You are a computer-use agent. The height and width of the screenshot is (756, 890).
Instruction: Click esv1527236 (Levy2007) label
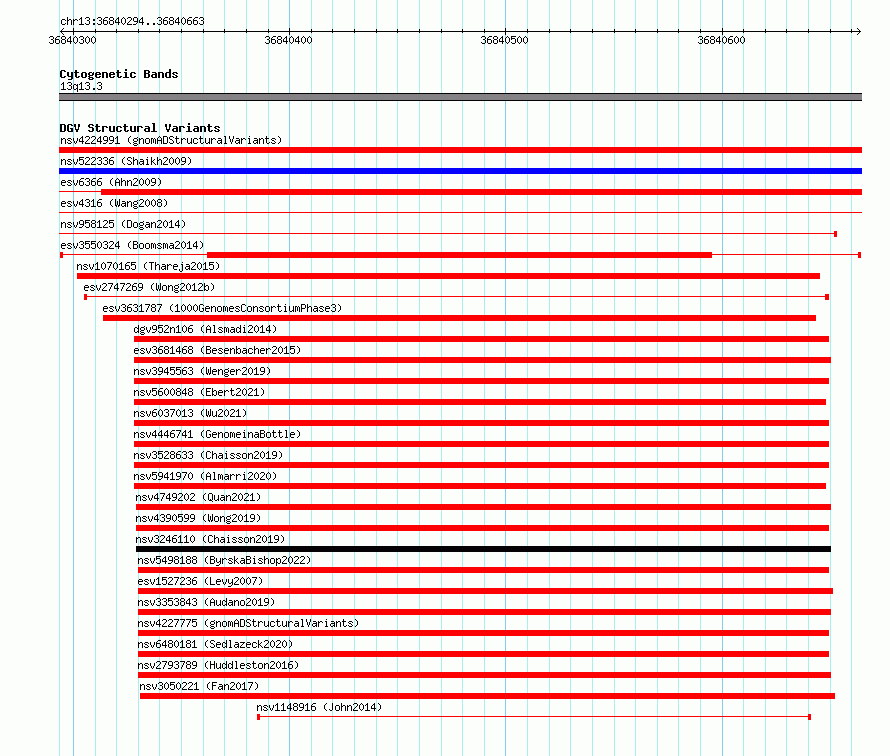click(x=200, y=581)
